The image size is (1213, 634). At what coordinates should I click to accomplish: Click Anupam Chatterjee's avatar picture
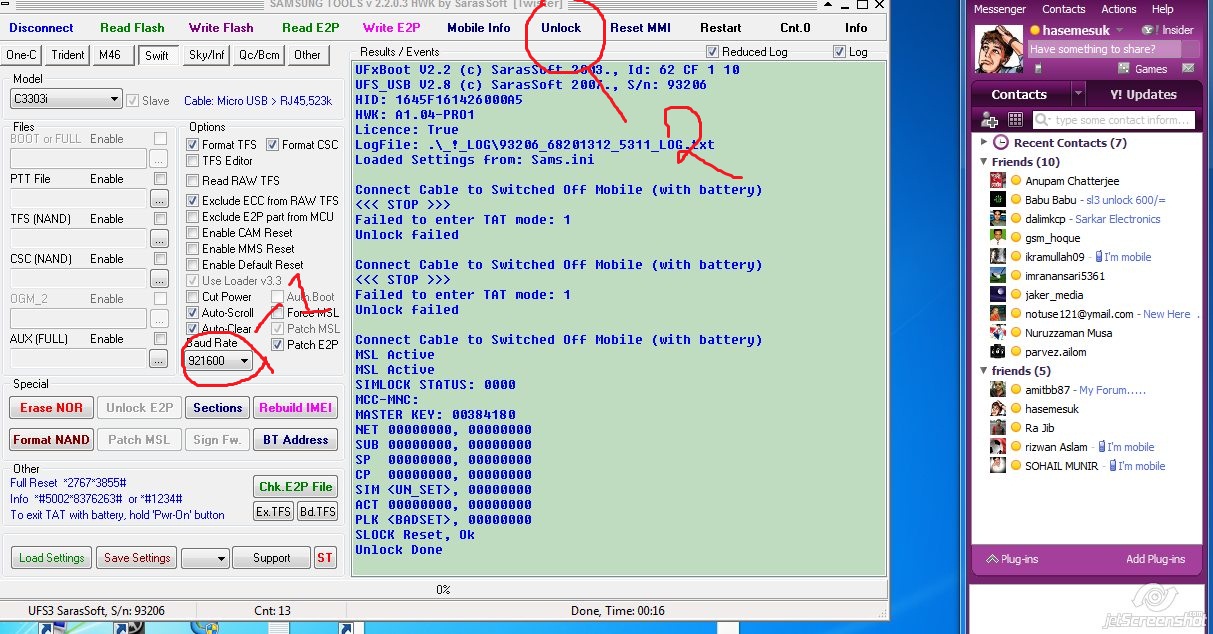[x=997, y=181]
